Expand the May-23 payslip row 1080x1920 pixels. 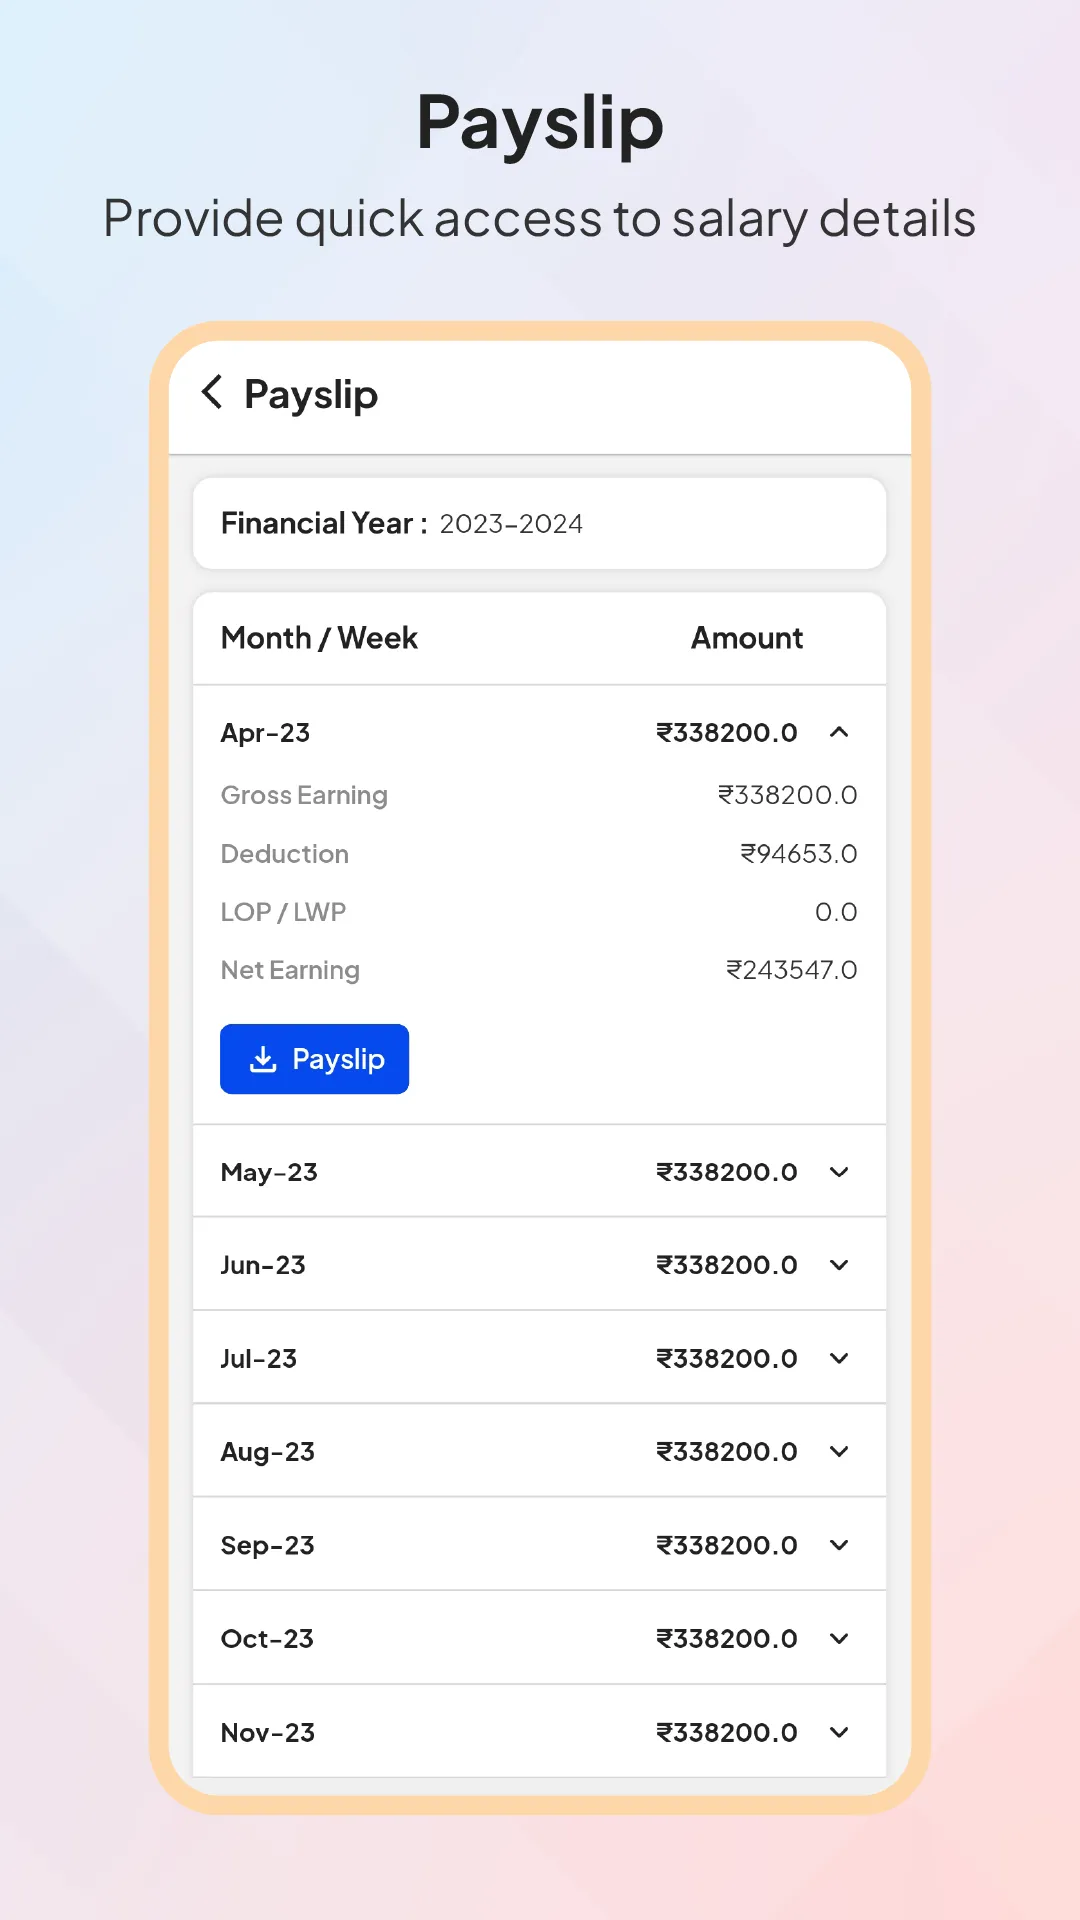[839, 1172]
